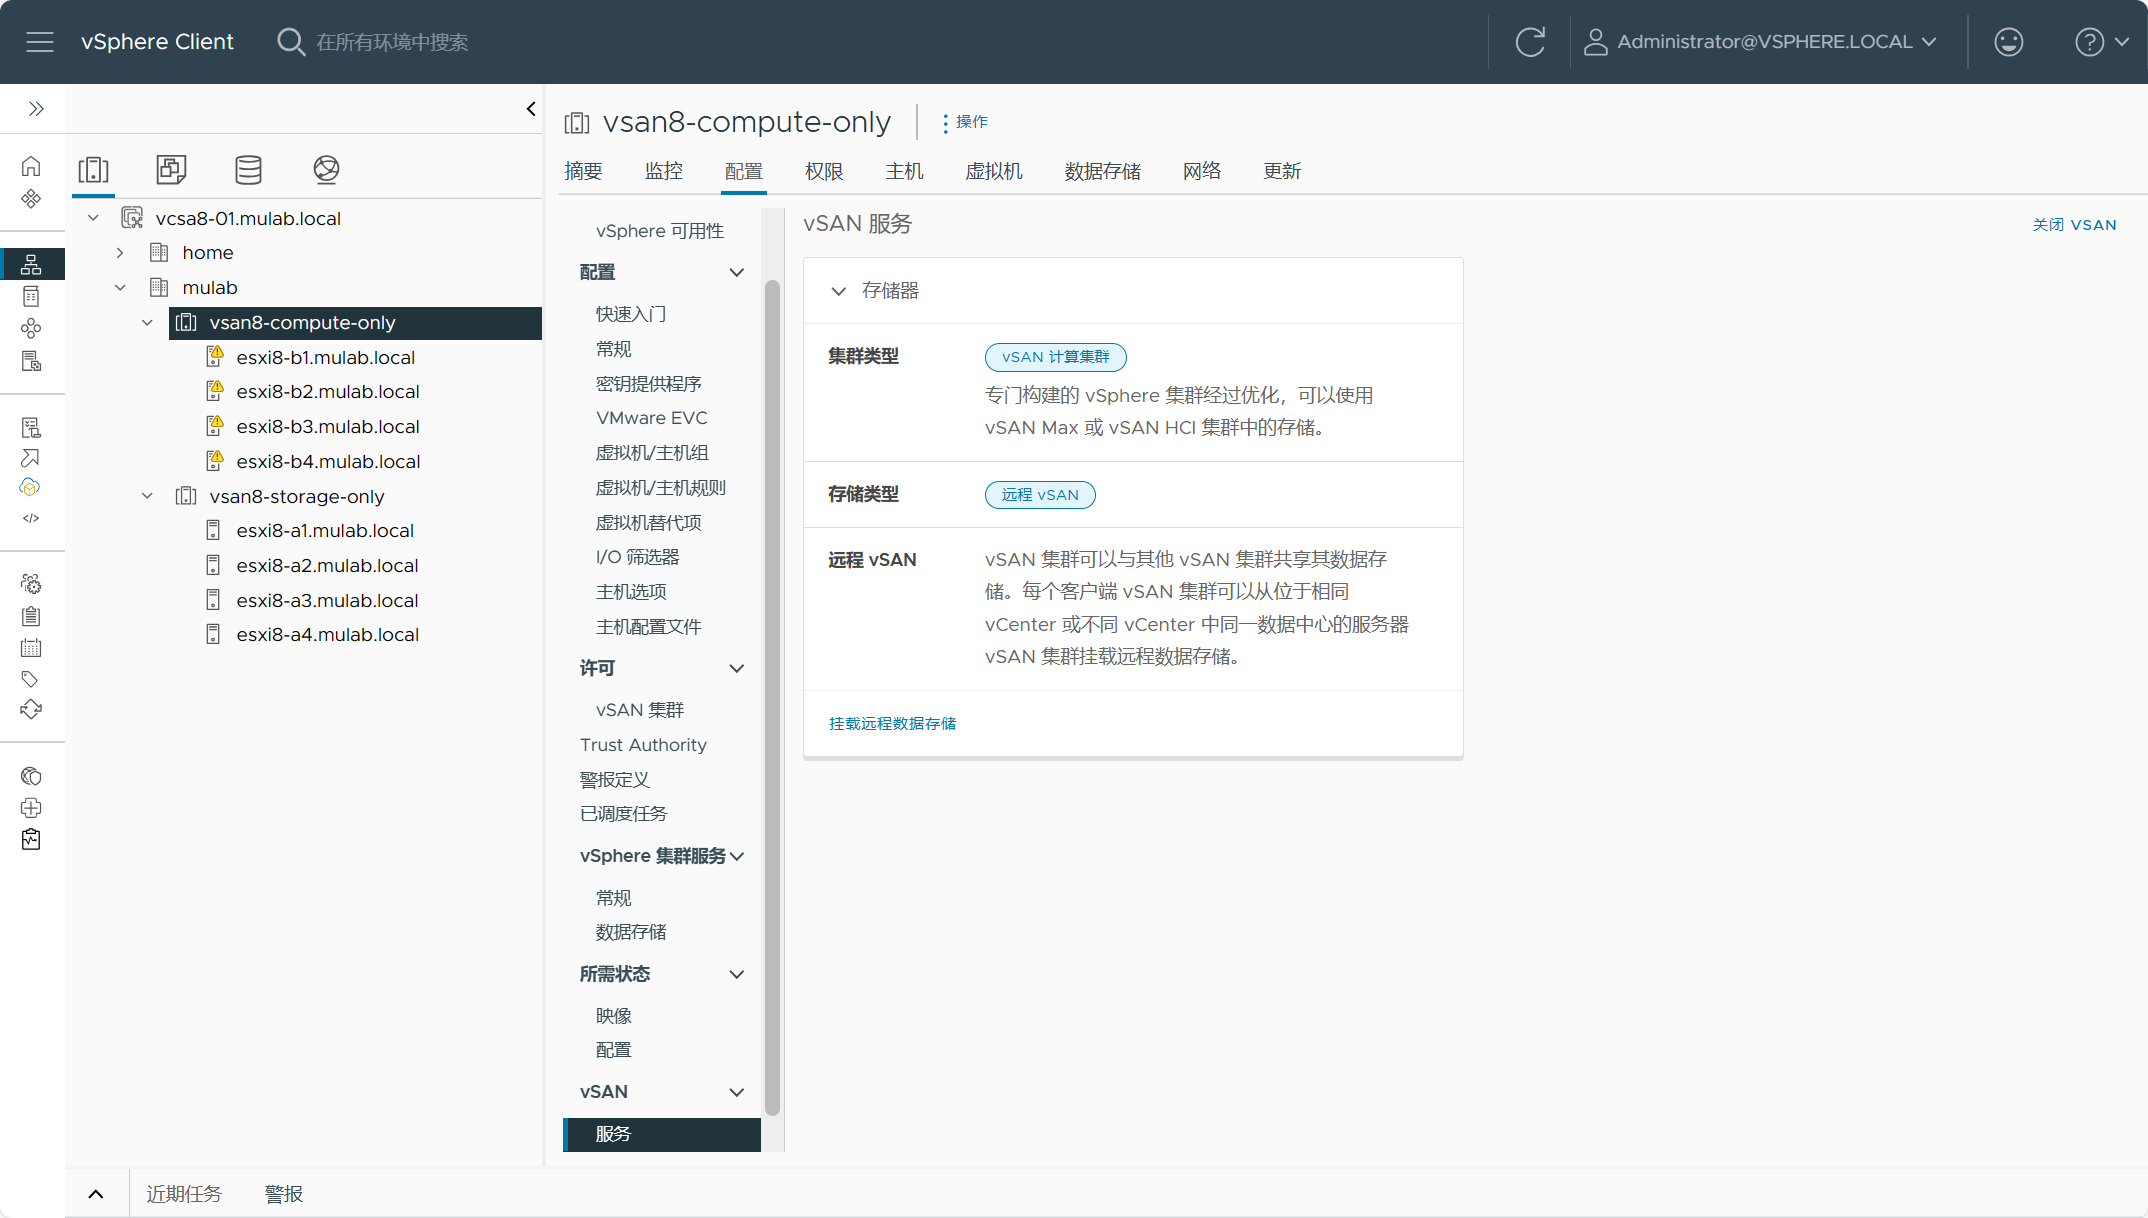Open the plus-cross sidebar icon

pos(31,808)
